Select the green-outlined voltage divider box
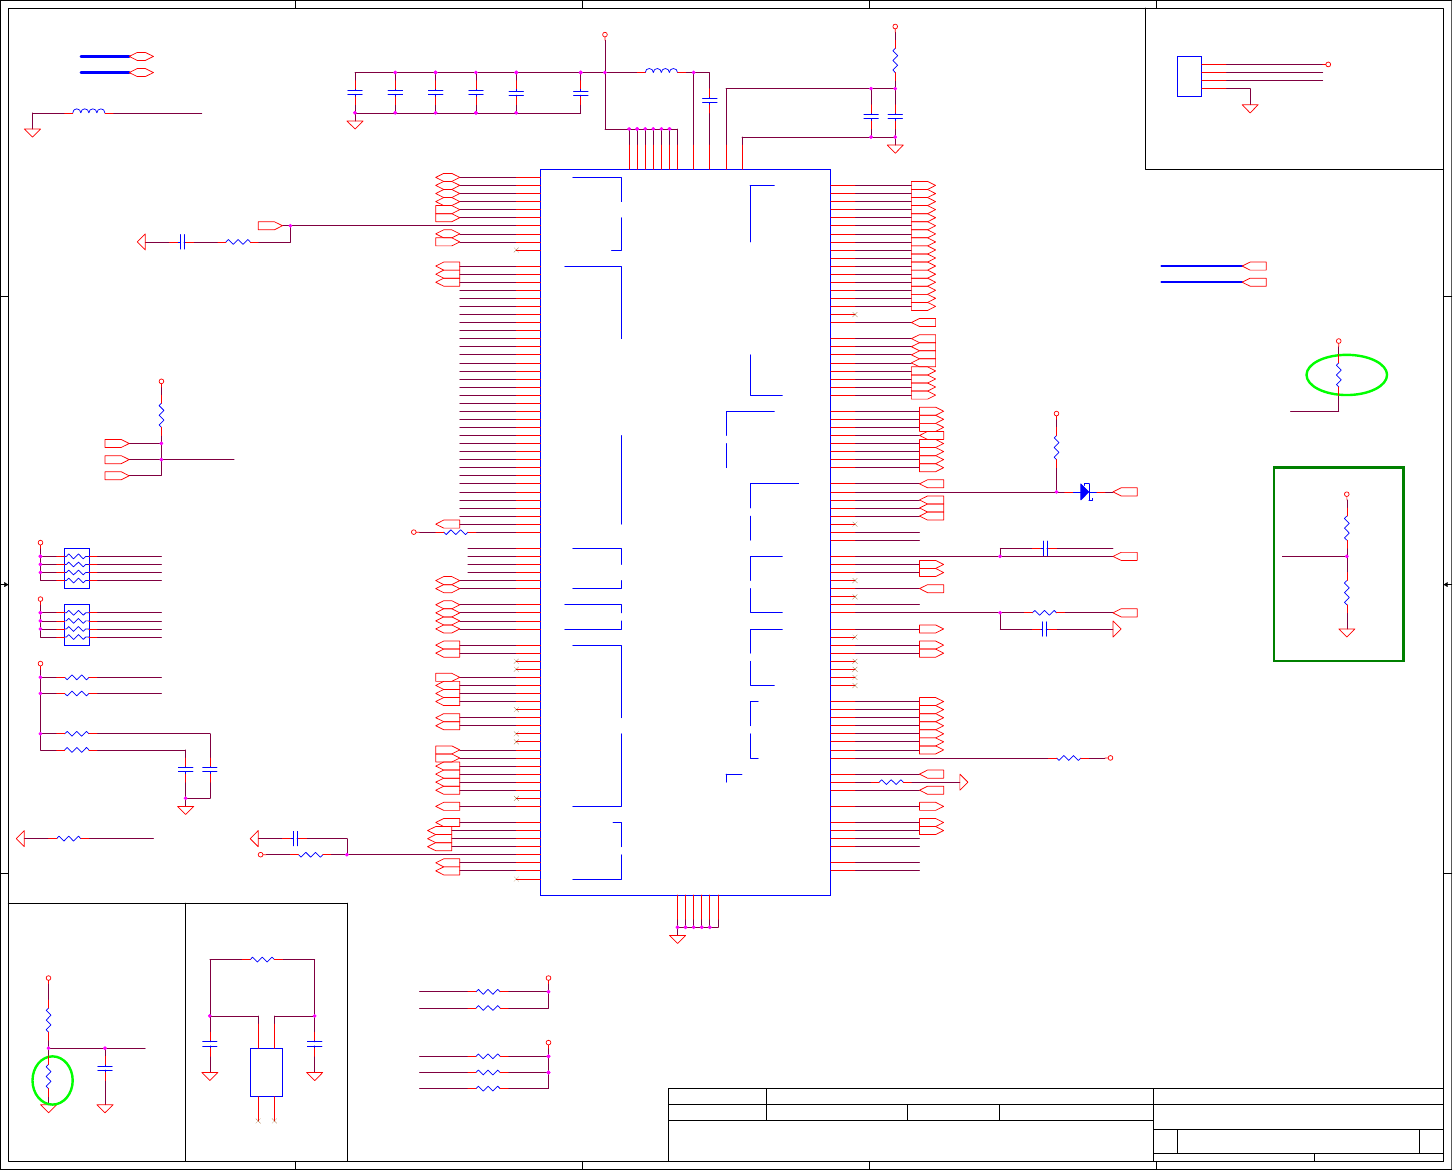 click(x=1339, y=564)
